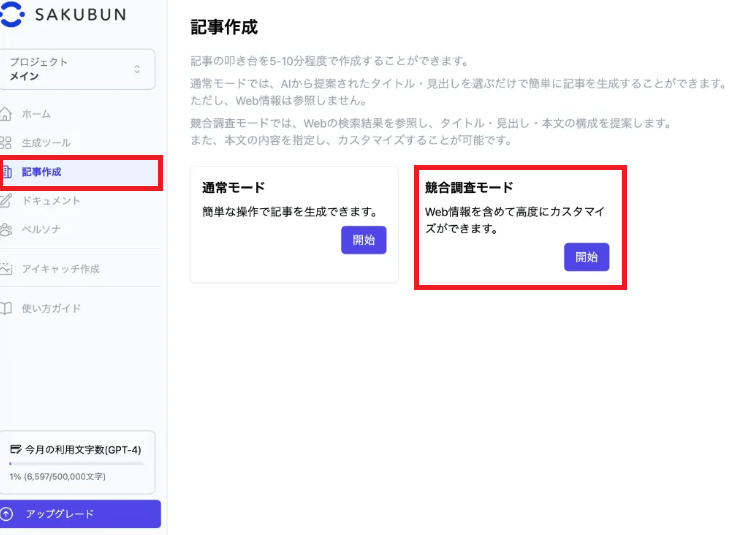The image size is (741, 535).
Task: Open ドキュメント from the sidebar
Action: pyautogui.click(x=51, y=201)
